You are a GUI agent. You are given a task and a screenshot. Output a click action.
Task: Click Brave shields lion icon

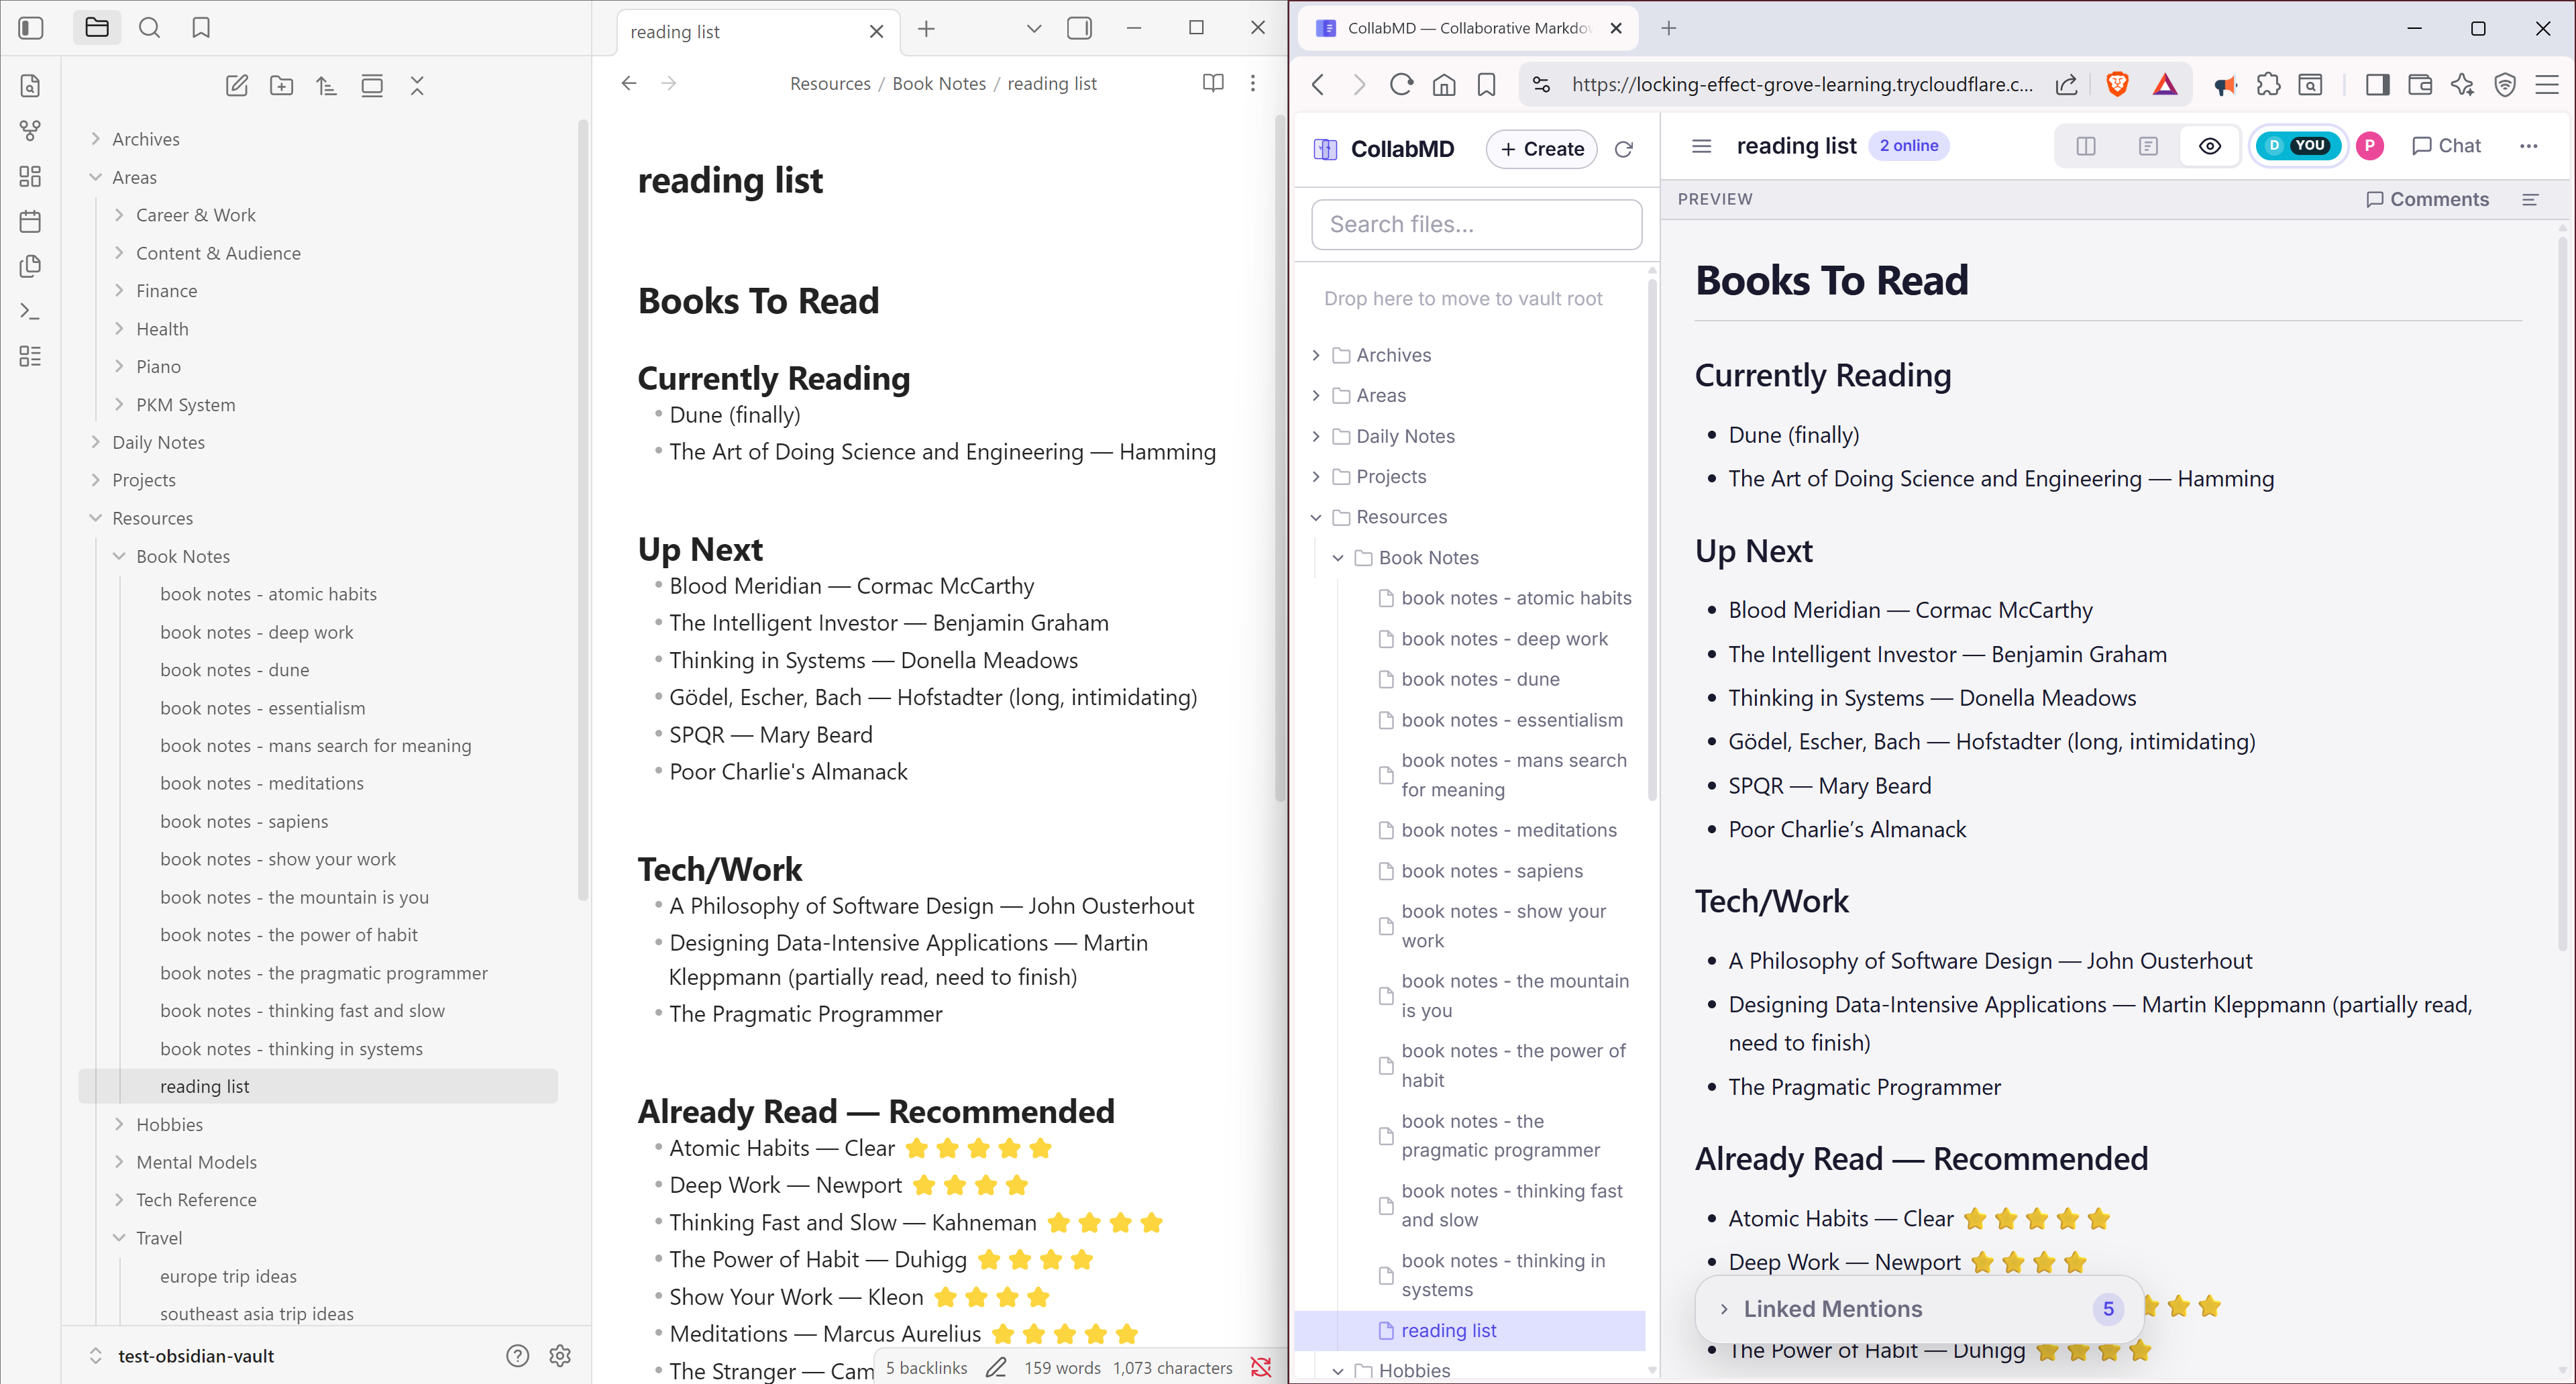(2117, 85)
